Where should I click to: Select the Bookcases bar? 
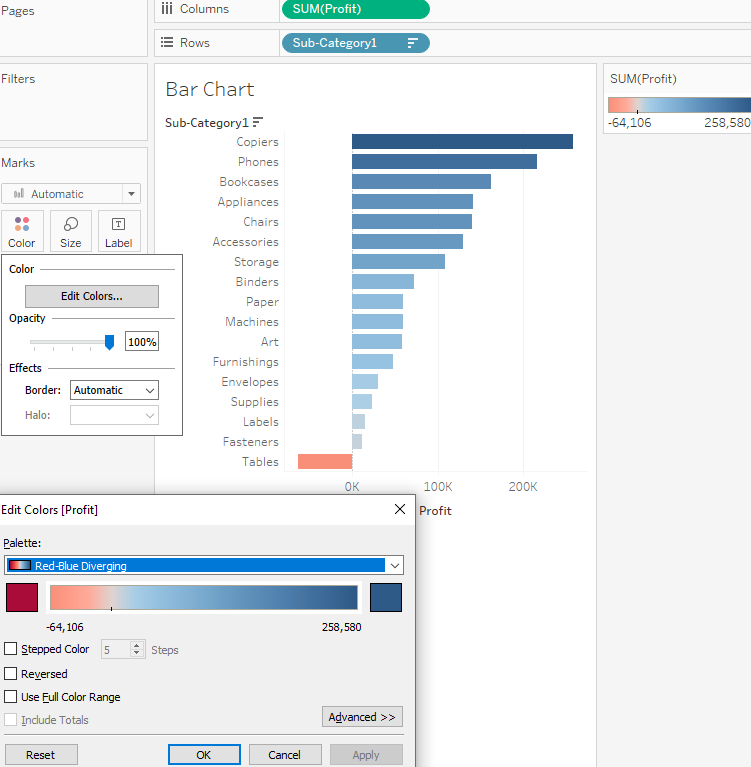[421, 181]
